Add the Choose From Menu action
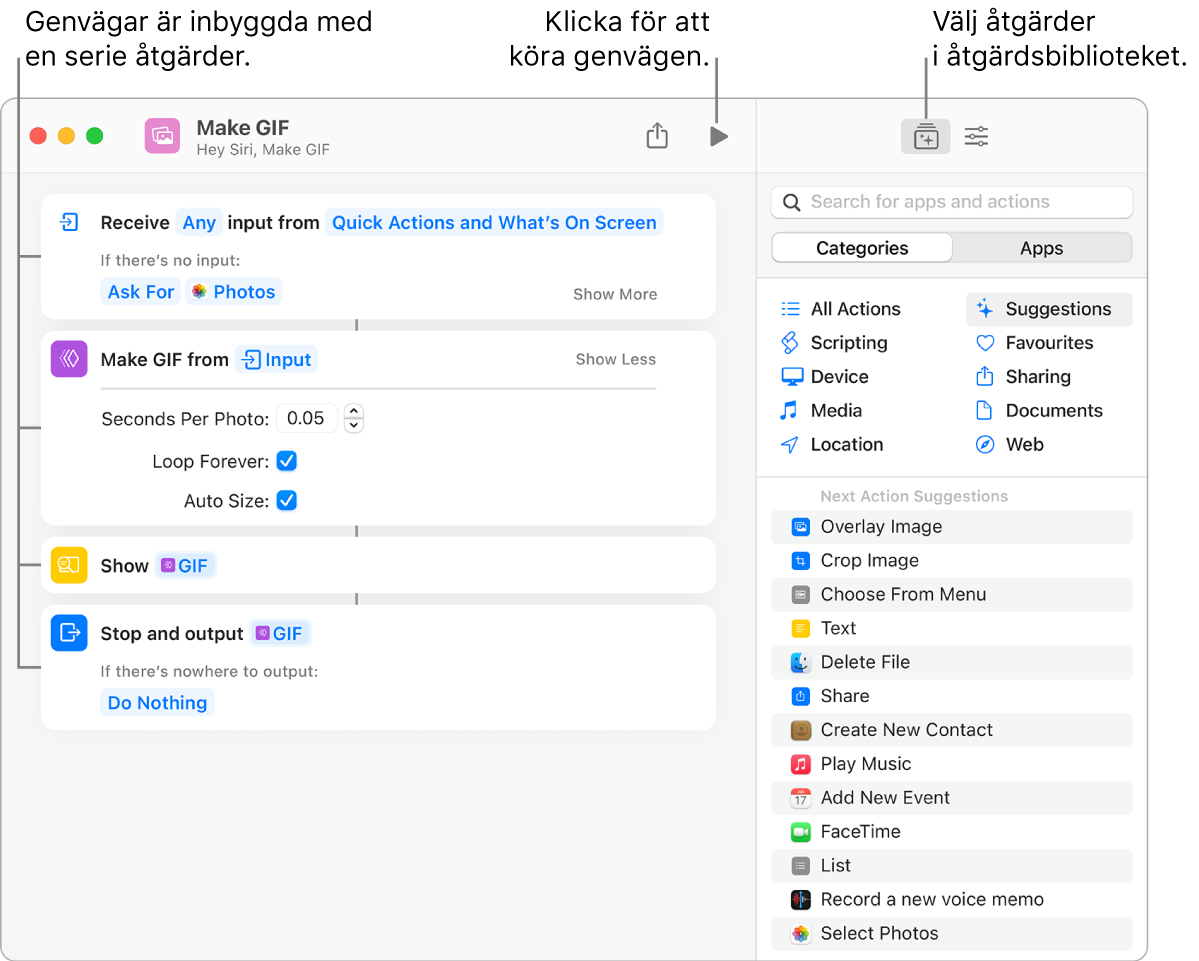1199x961 pixels. tap(951, 594)
